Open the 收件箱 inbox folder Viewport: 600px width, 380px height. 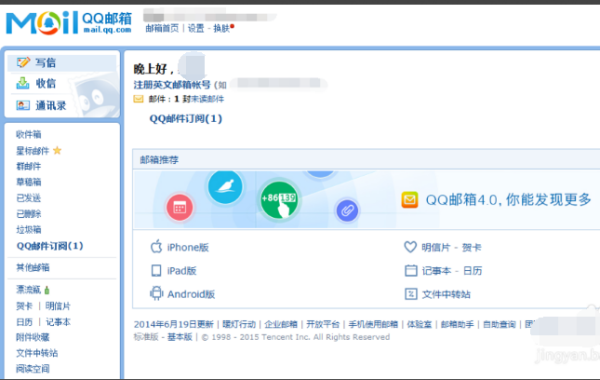29,134
